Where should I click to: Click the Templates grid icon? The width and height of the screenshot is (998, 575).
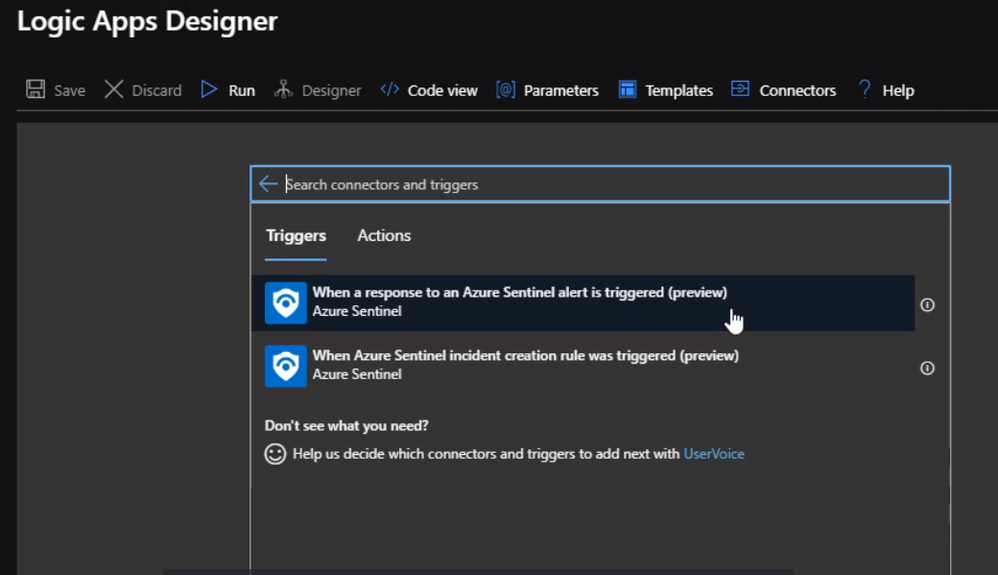tap(627, 90)
